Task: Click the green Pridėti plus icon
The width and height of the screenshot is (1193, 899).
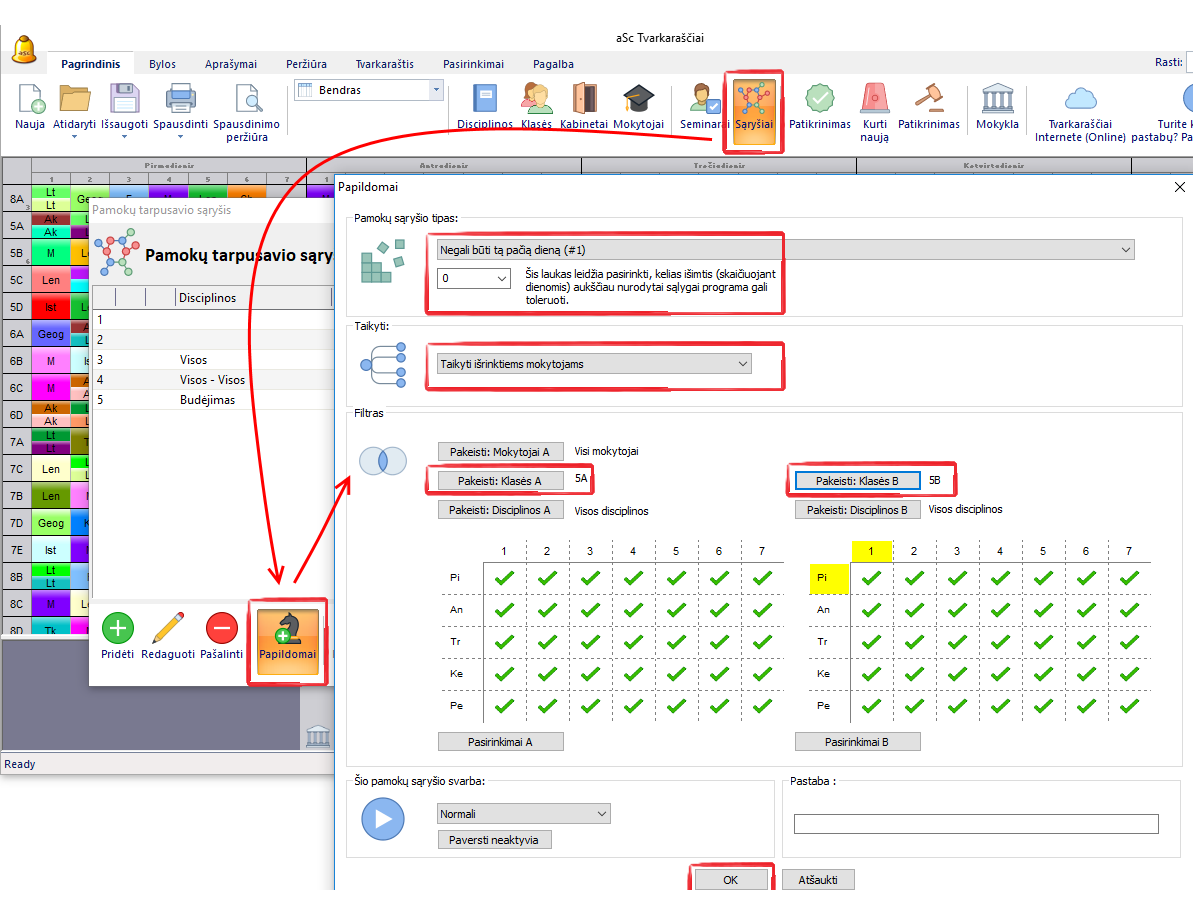Action: click(118, 628)
